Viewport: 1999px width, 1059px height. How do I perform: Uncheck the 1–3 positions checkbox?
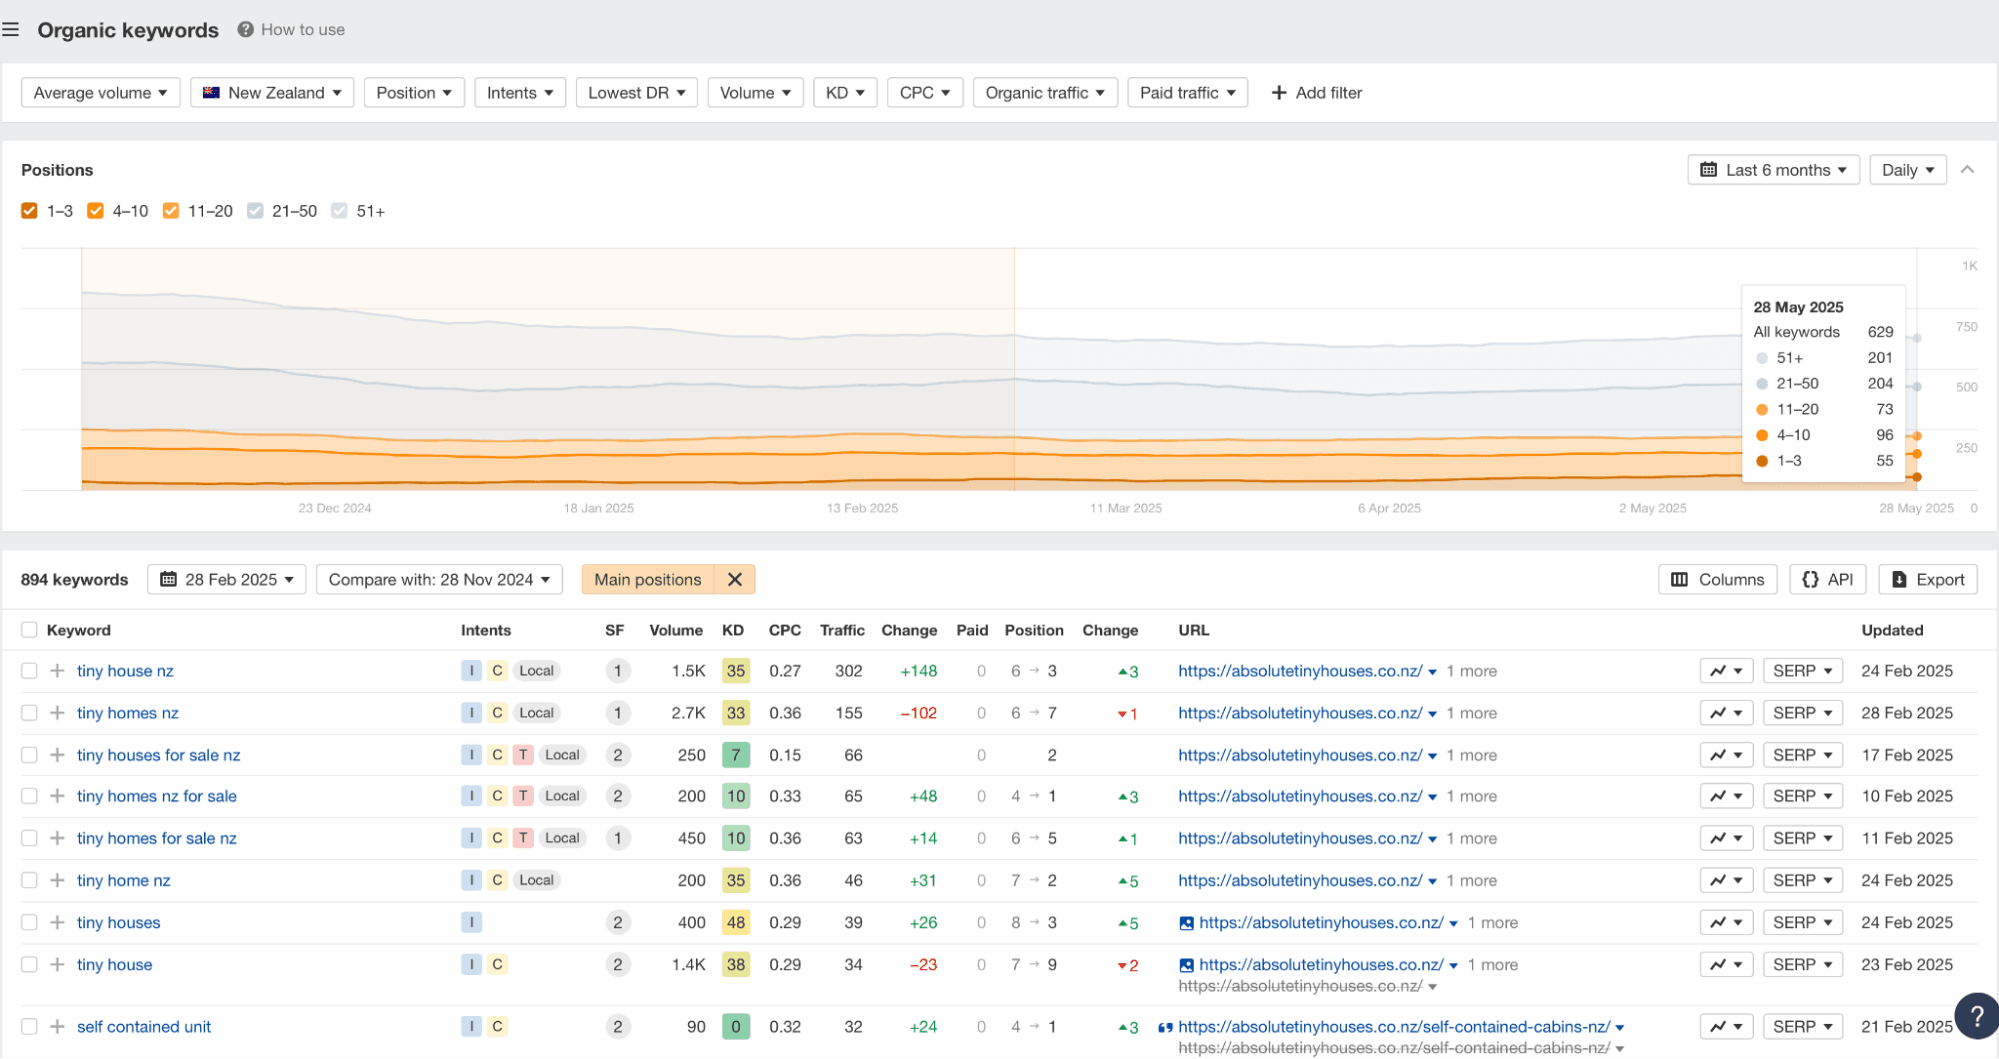[29, 211]
